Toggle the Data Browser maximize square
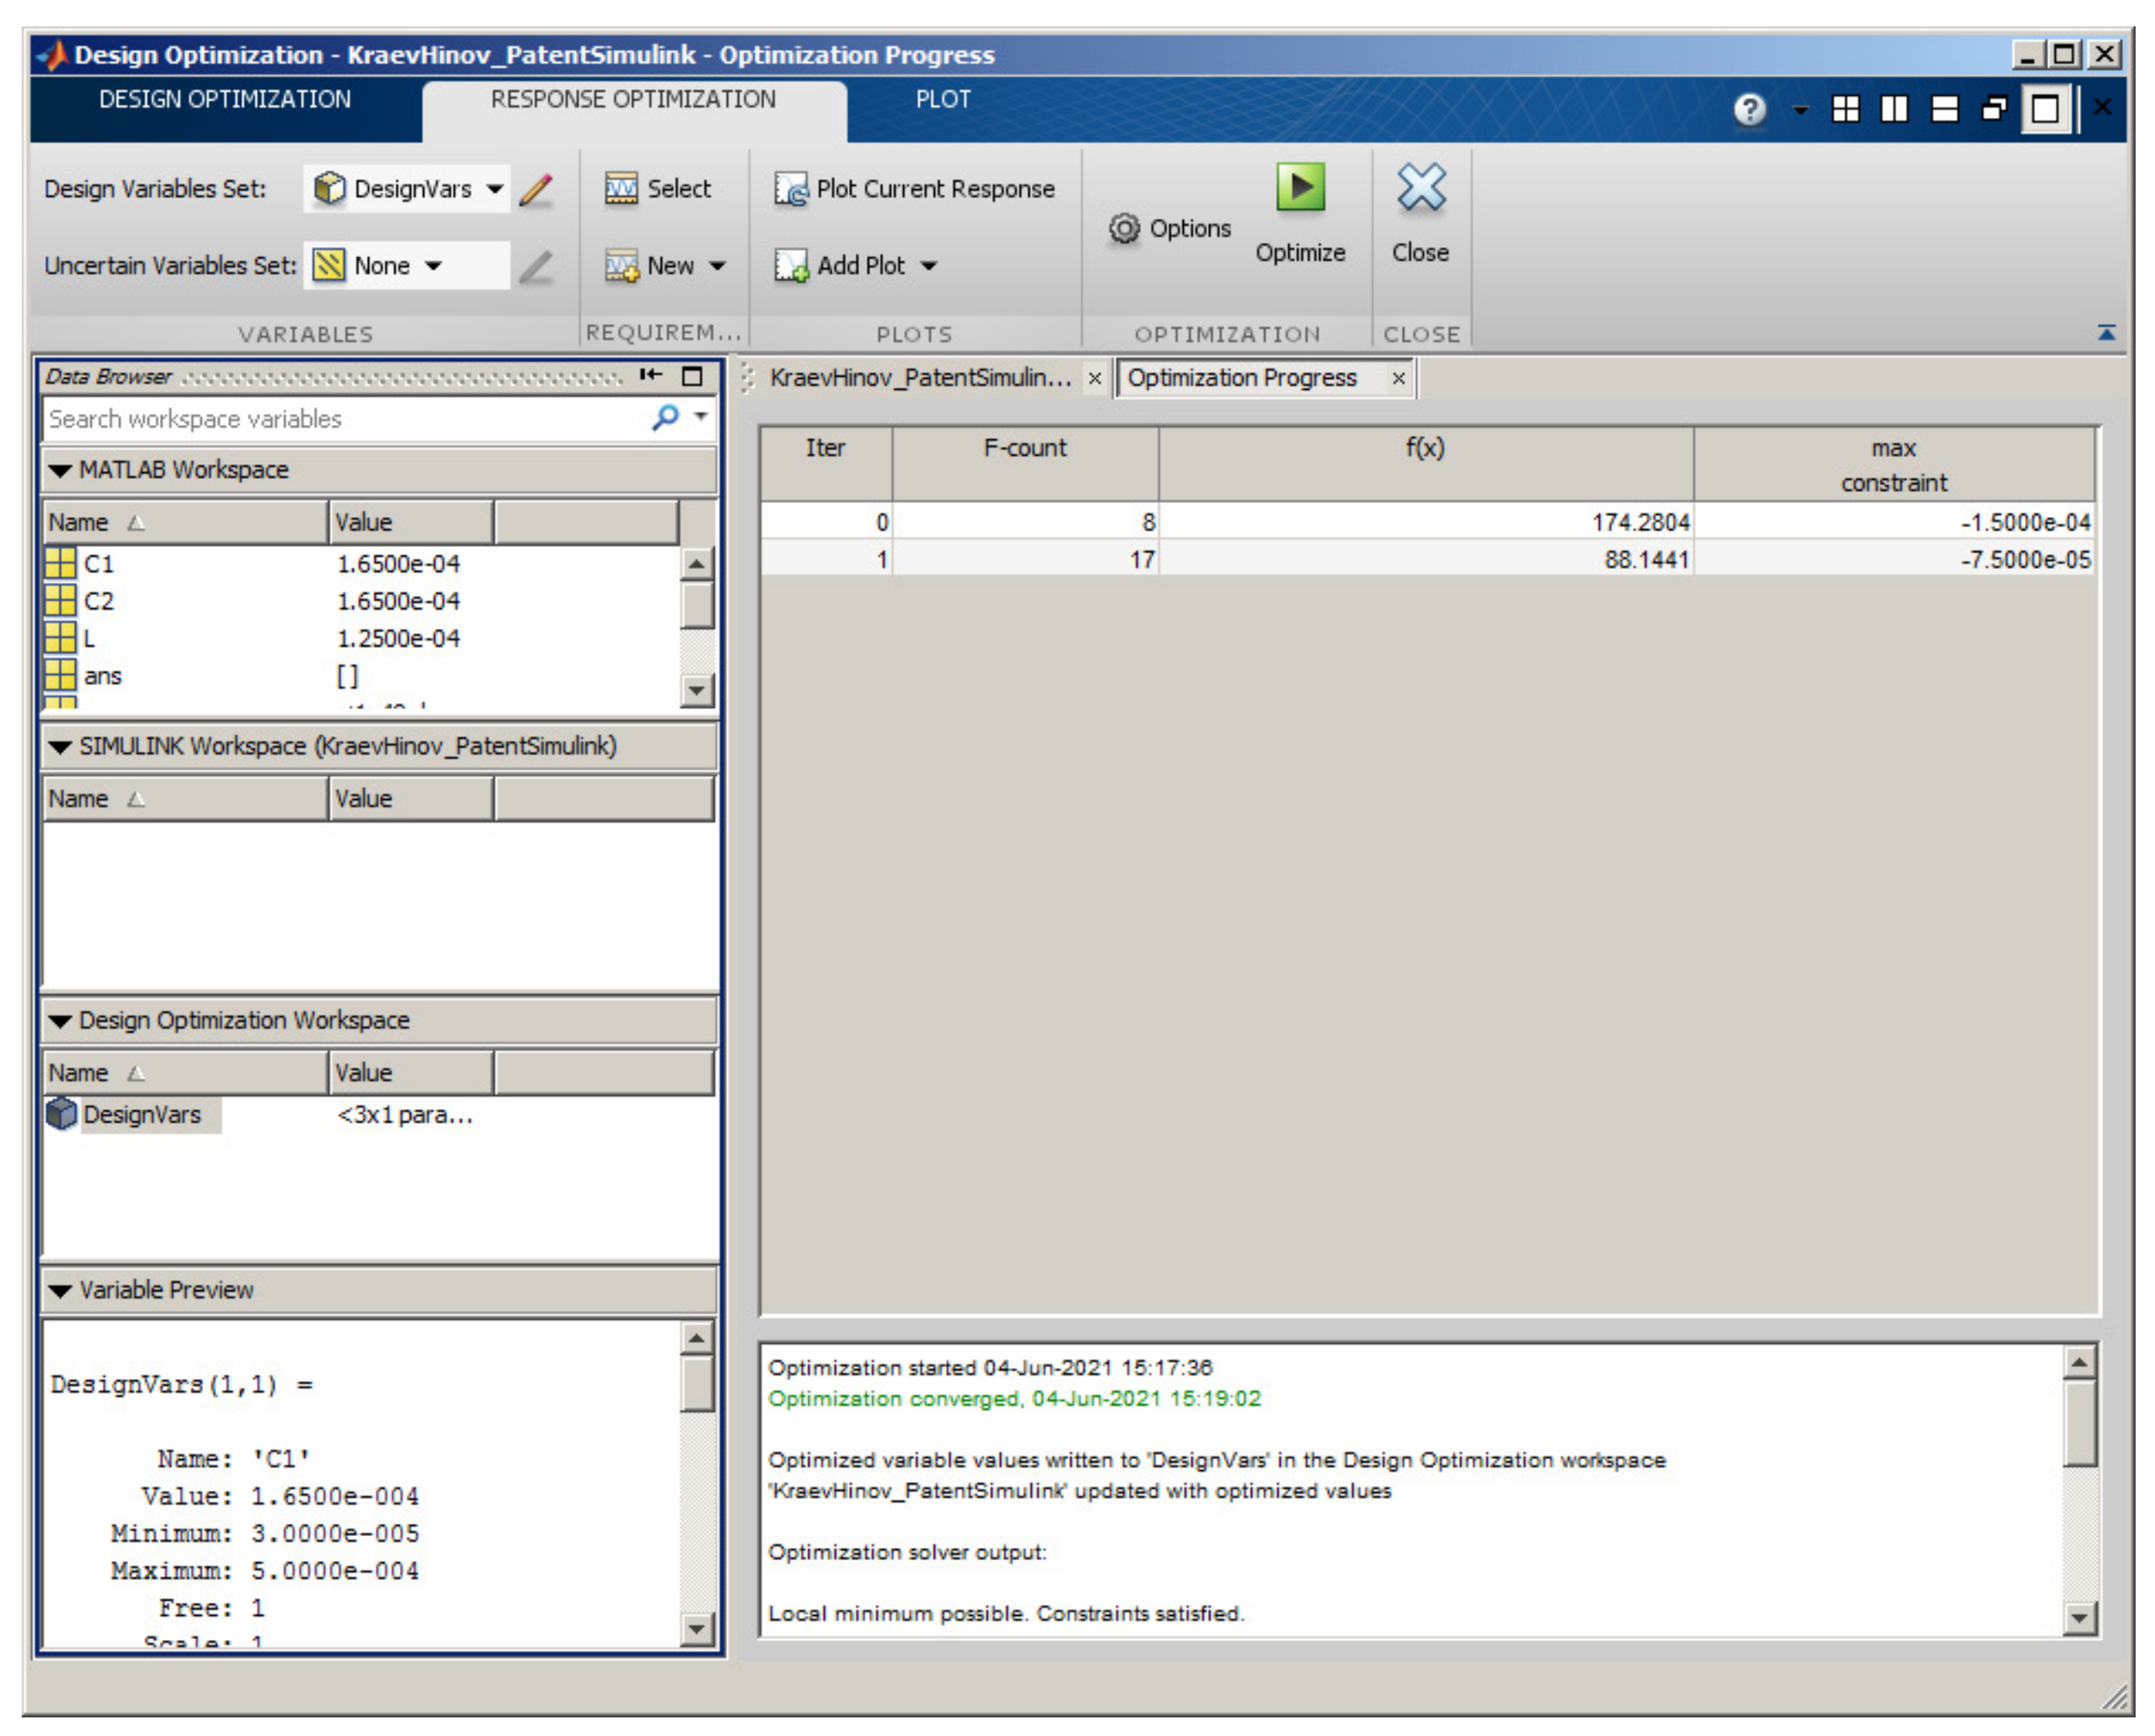 point(692,376)
